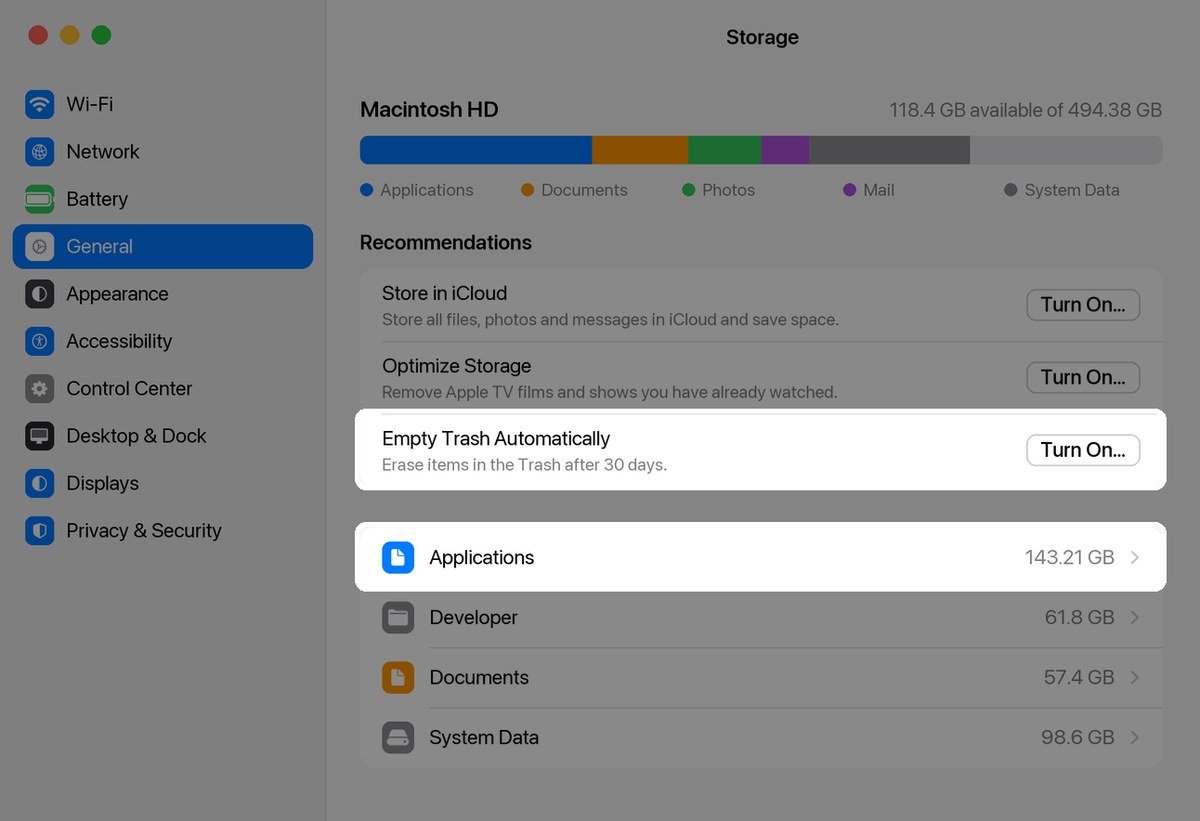1200x821 pixels.
Task: Click the Recommendations heading
Action: pyautogui.click(x=446, y=243)
